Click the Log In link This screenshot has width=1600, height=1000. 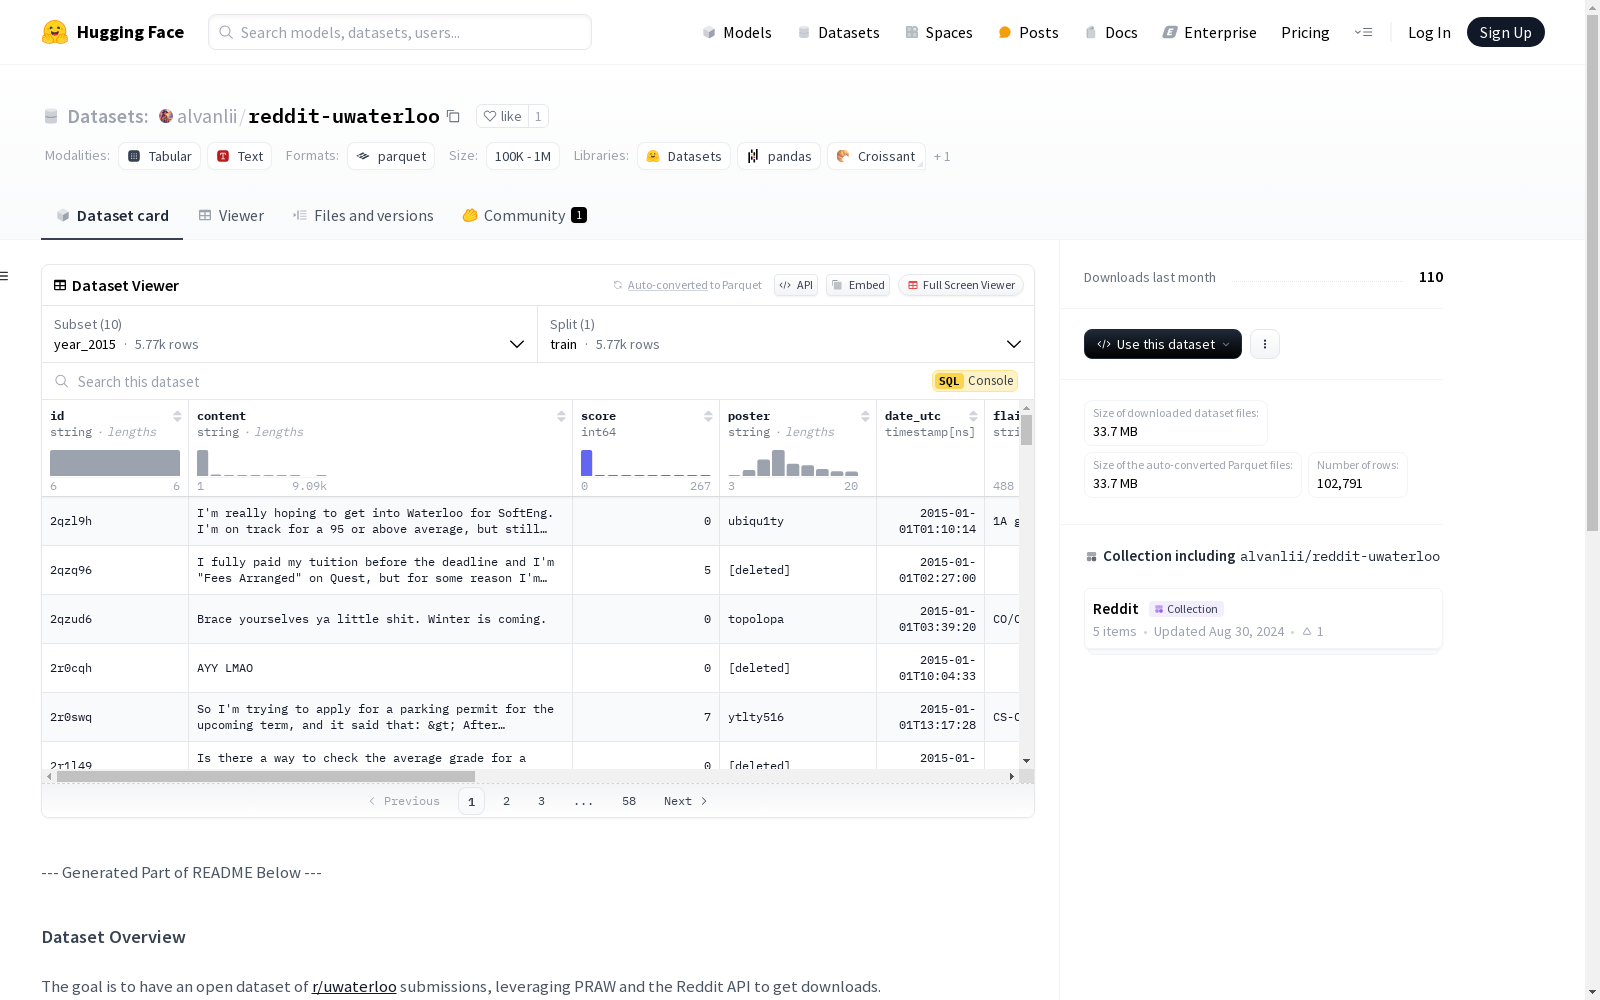[1429, 32]
